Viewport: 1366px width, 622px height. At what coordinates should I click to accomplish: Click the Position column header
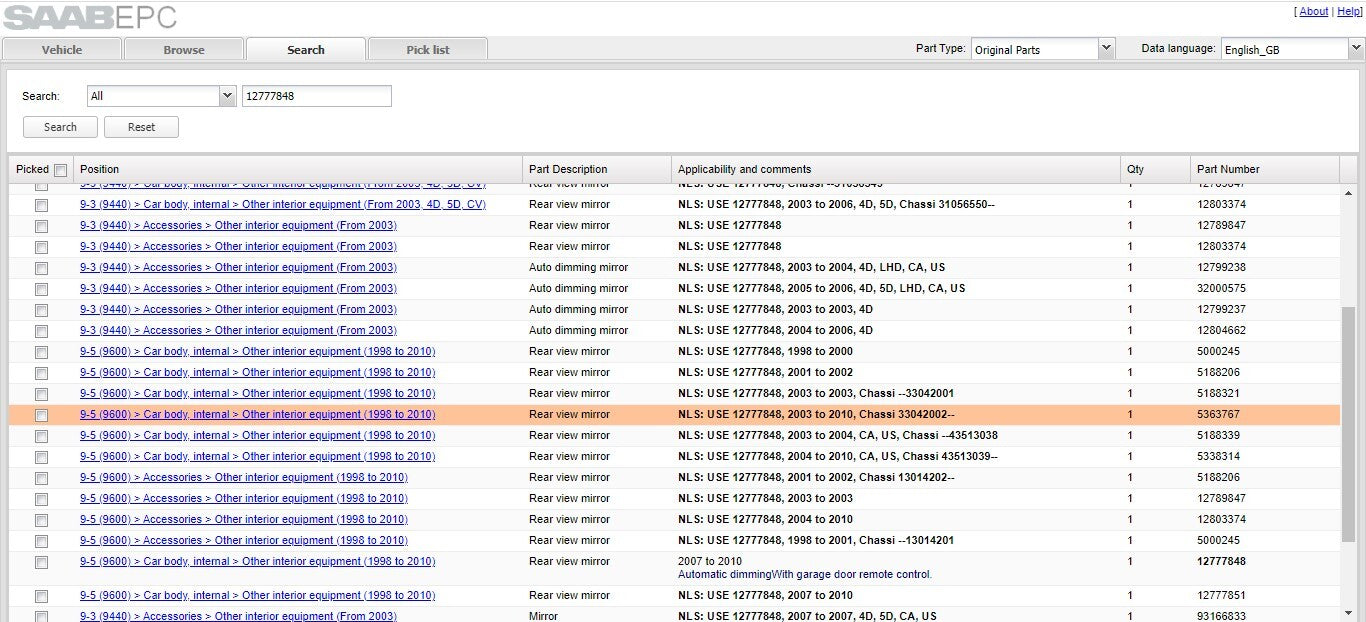(x=298, y=169)
